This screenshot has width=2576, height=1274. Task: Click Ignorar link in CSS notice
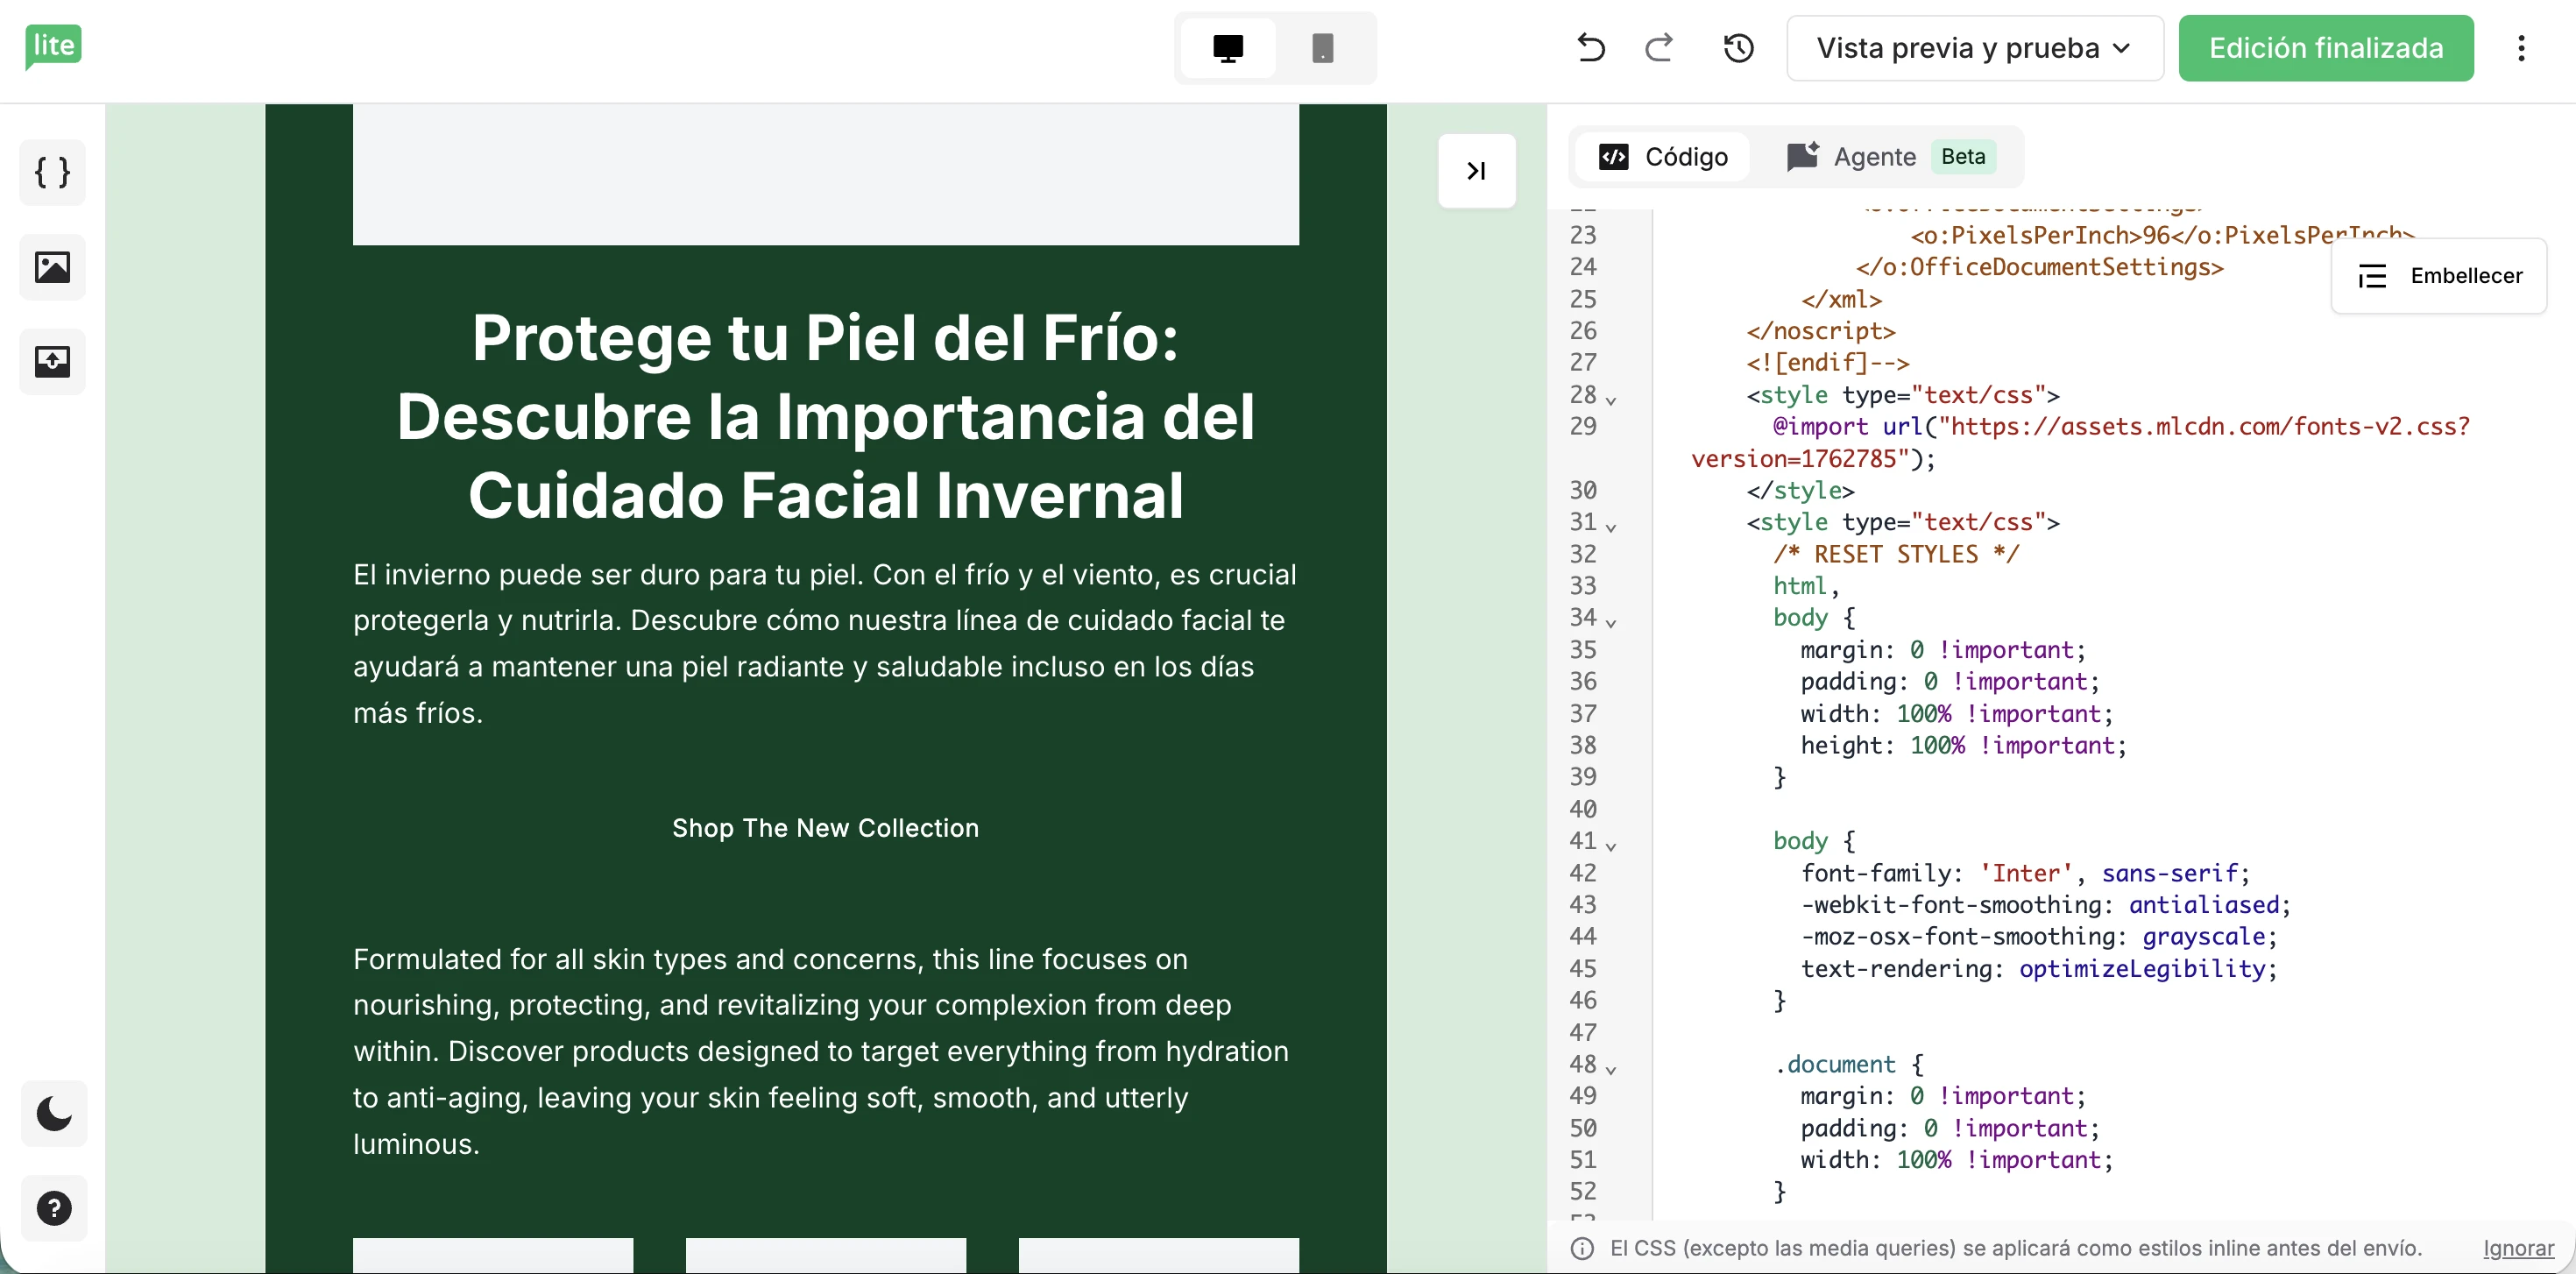[x=2518, y=1247]
